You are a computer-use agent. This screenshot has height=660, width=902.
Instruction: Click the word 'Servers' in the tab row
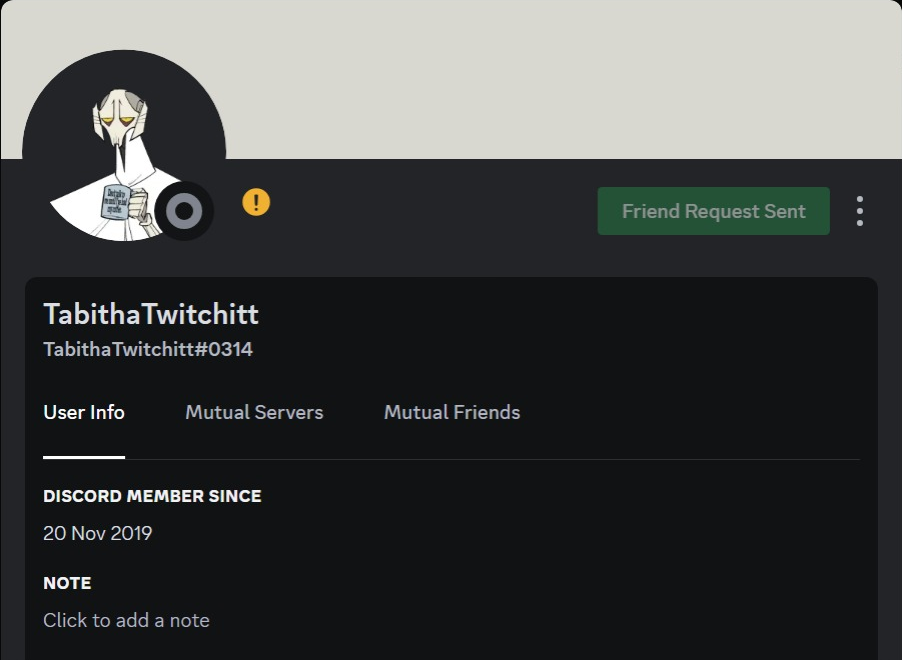[289, 412]
